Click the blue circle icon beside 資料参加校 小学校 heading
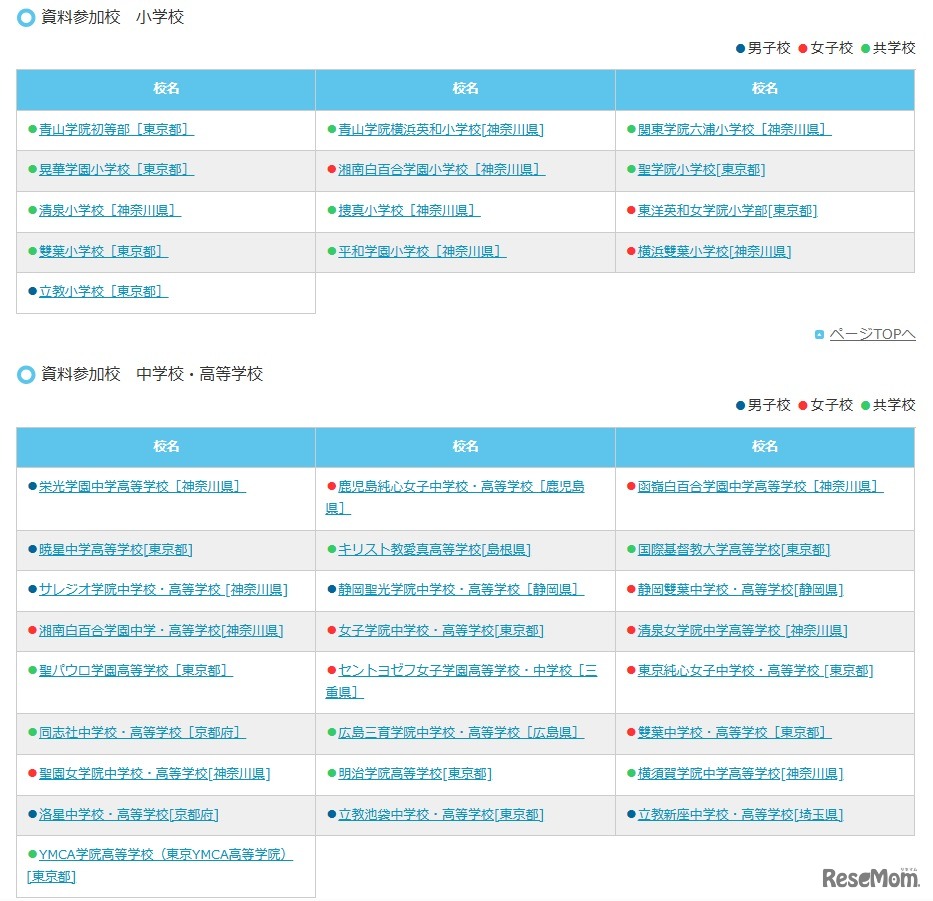Image resolution: width=933 pixels, height=901 pixels. tap(25, 17)
